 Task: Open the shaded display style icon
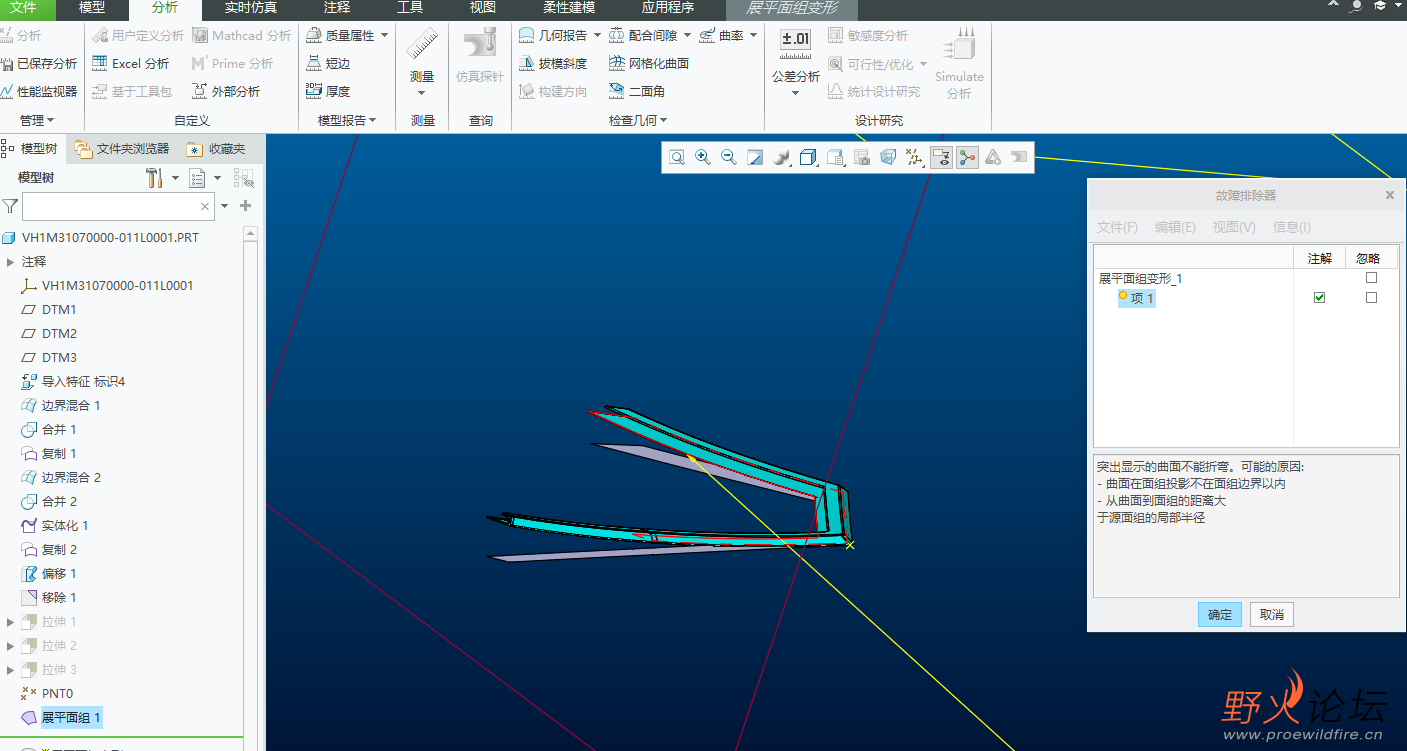[783, 157]
